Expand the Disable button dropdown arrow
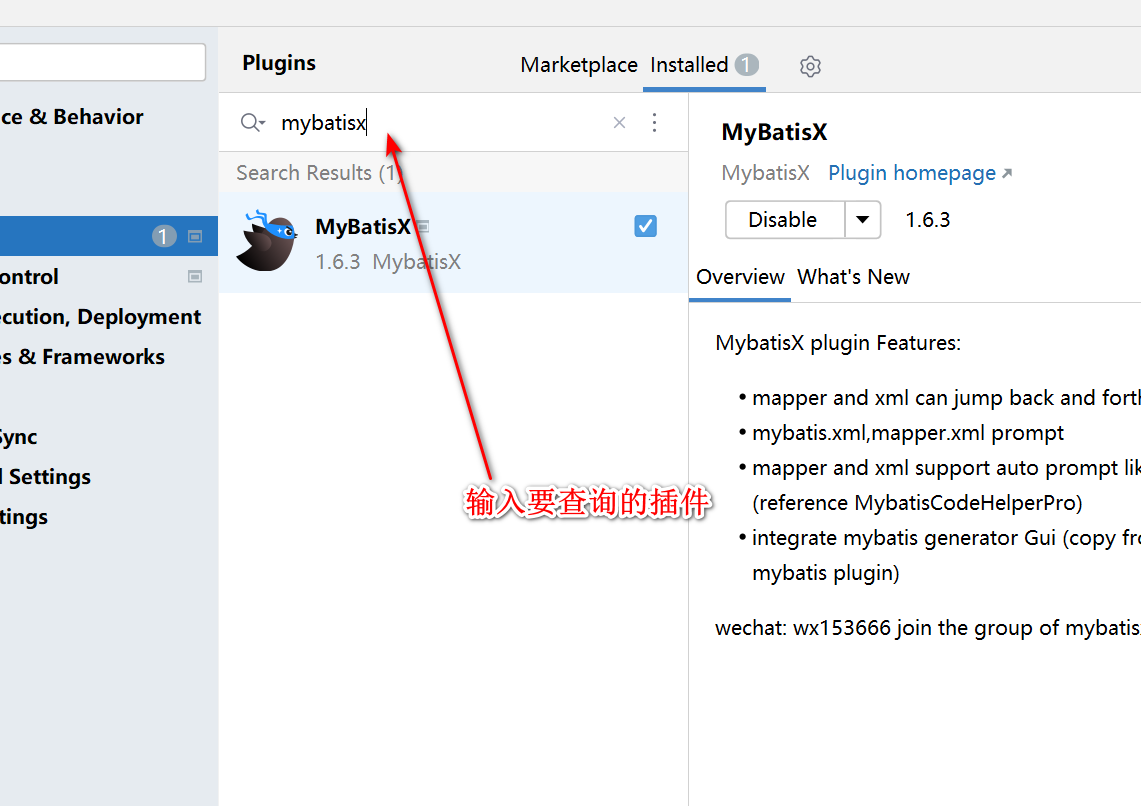This screenshot has width=1141, height=806. tap(862, 220)
